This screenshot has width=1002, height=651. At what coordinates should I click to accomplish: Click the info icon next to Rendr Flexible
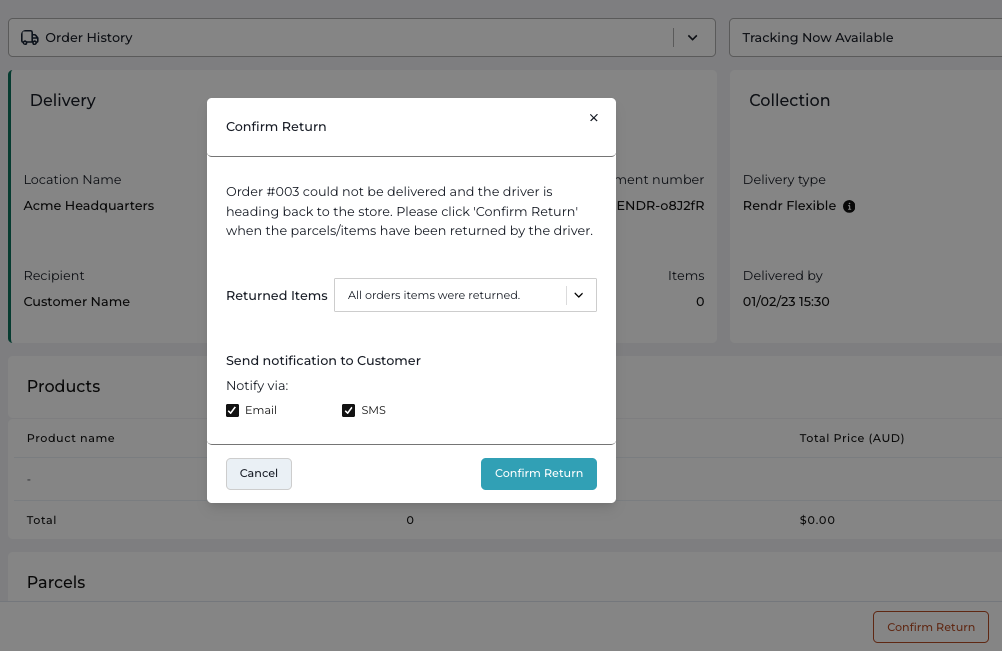[849, 206]
